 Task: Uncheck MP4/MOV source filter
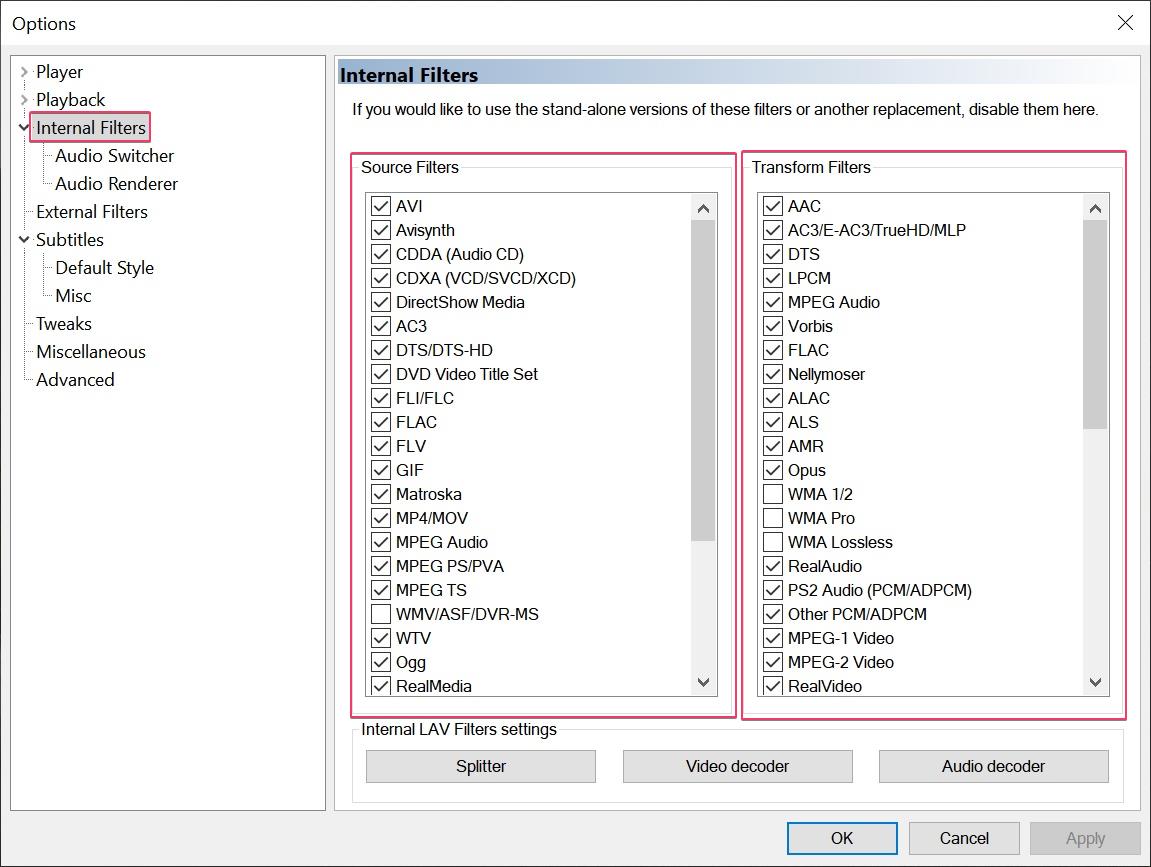tap(380, 518)
